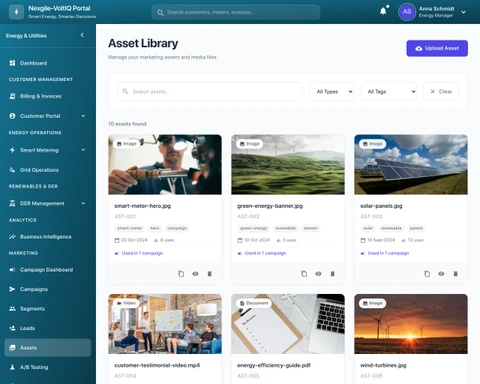Open the wind turbines sunset thumbnail
The image size is (480, 384).
(411, 324)
